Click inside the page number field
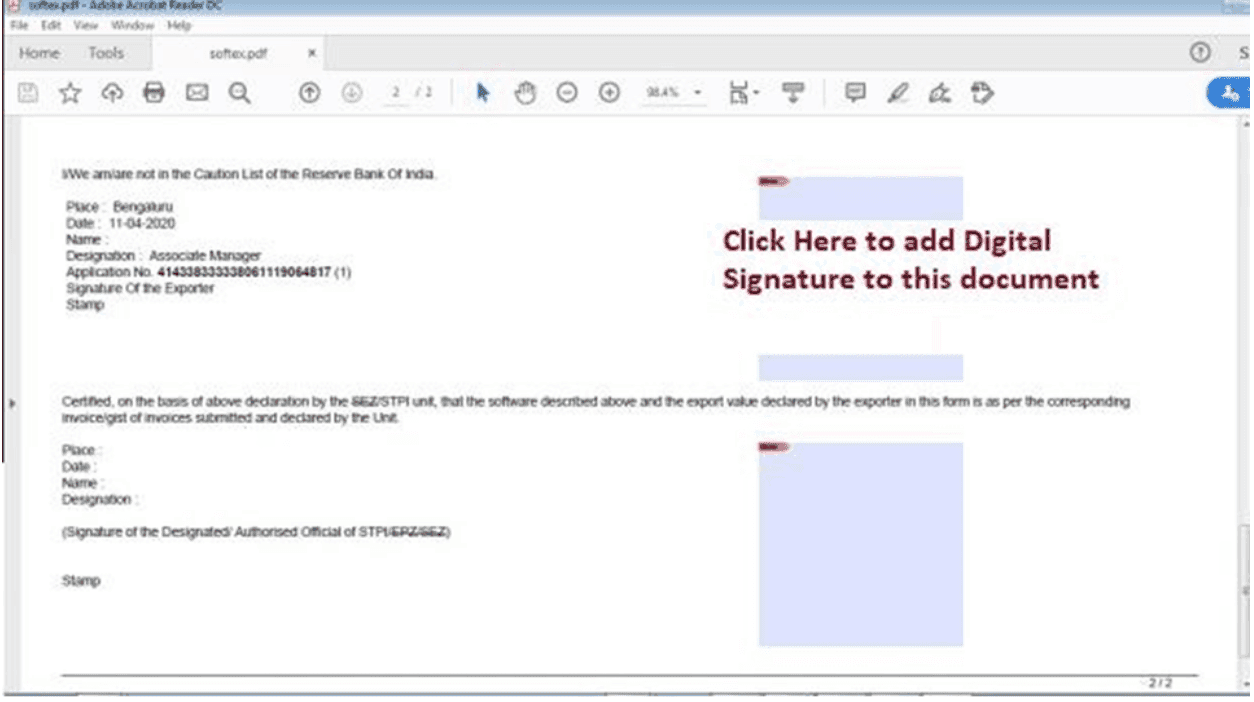This screenshot has height=702, width=1254. (394, 93)
